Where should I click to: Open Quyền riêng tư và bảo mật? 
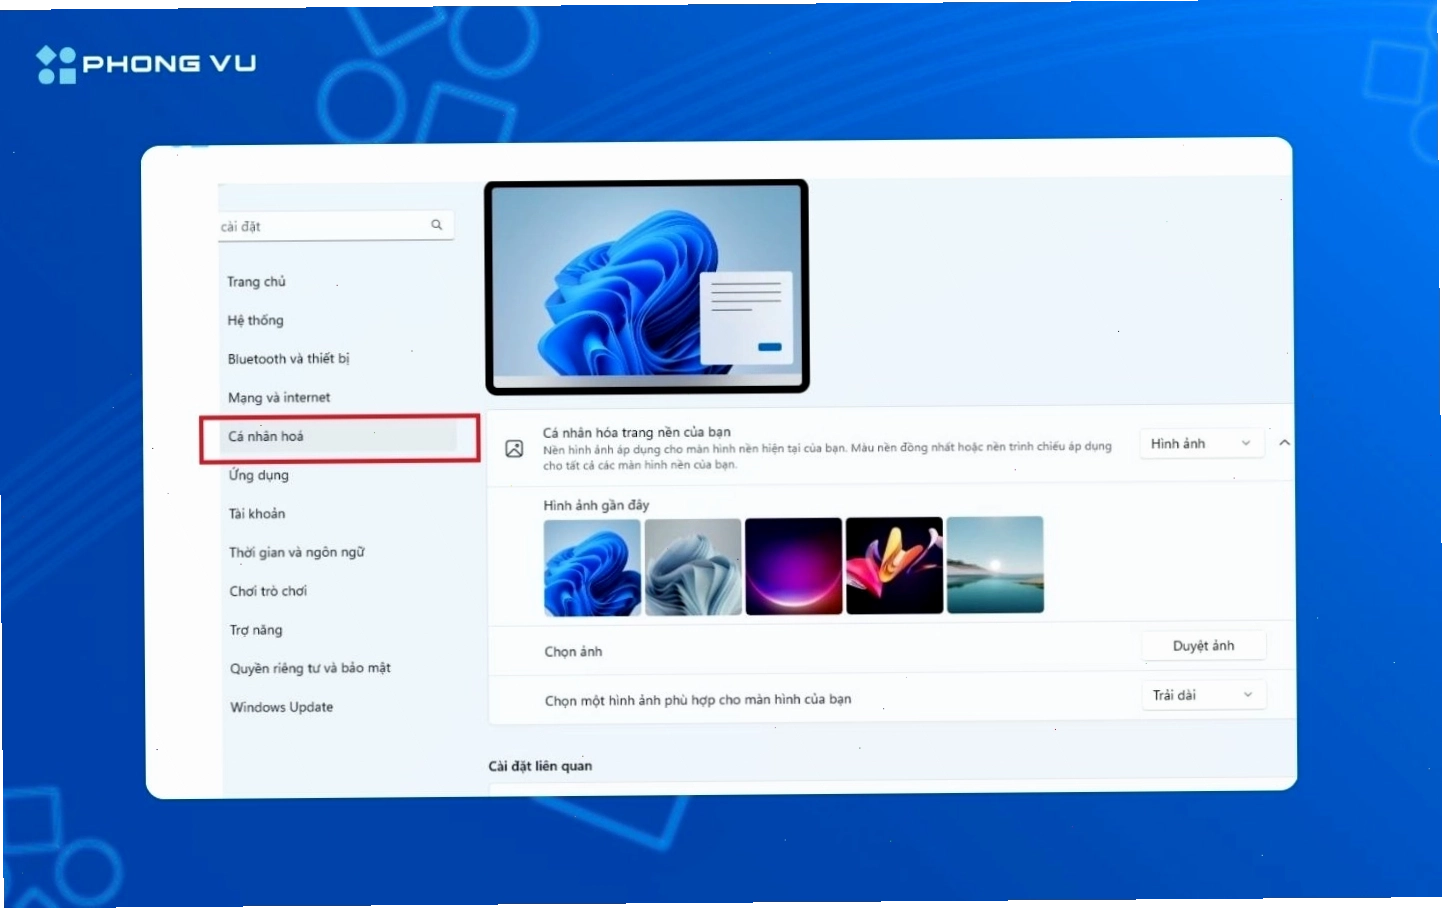pyautogui.click(x=310, y=668)
